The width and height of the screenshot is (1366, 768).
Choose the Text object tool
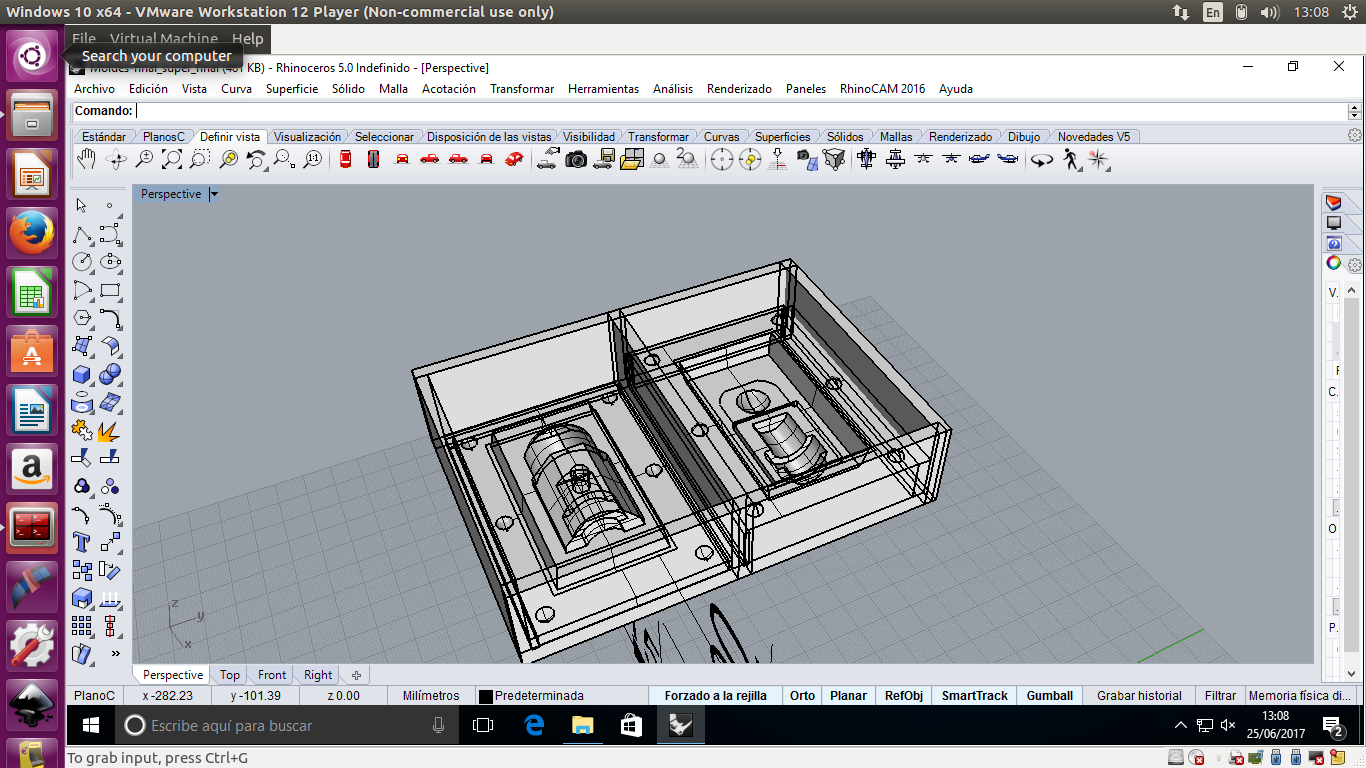pyautogui.click(x=82, y=542)
